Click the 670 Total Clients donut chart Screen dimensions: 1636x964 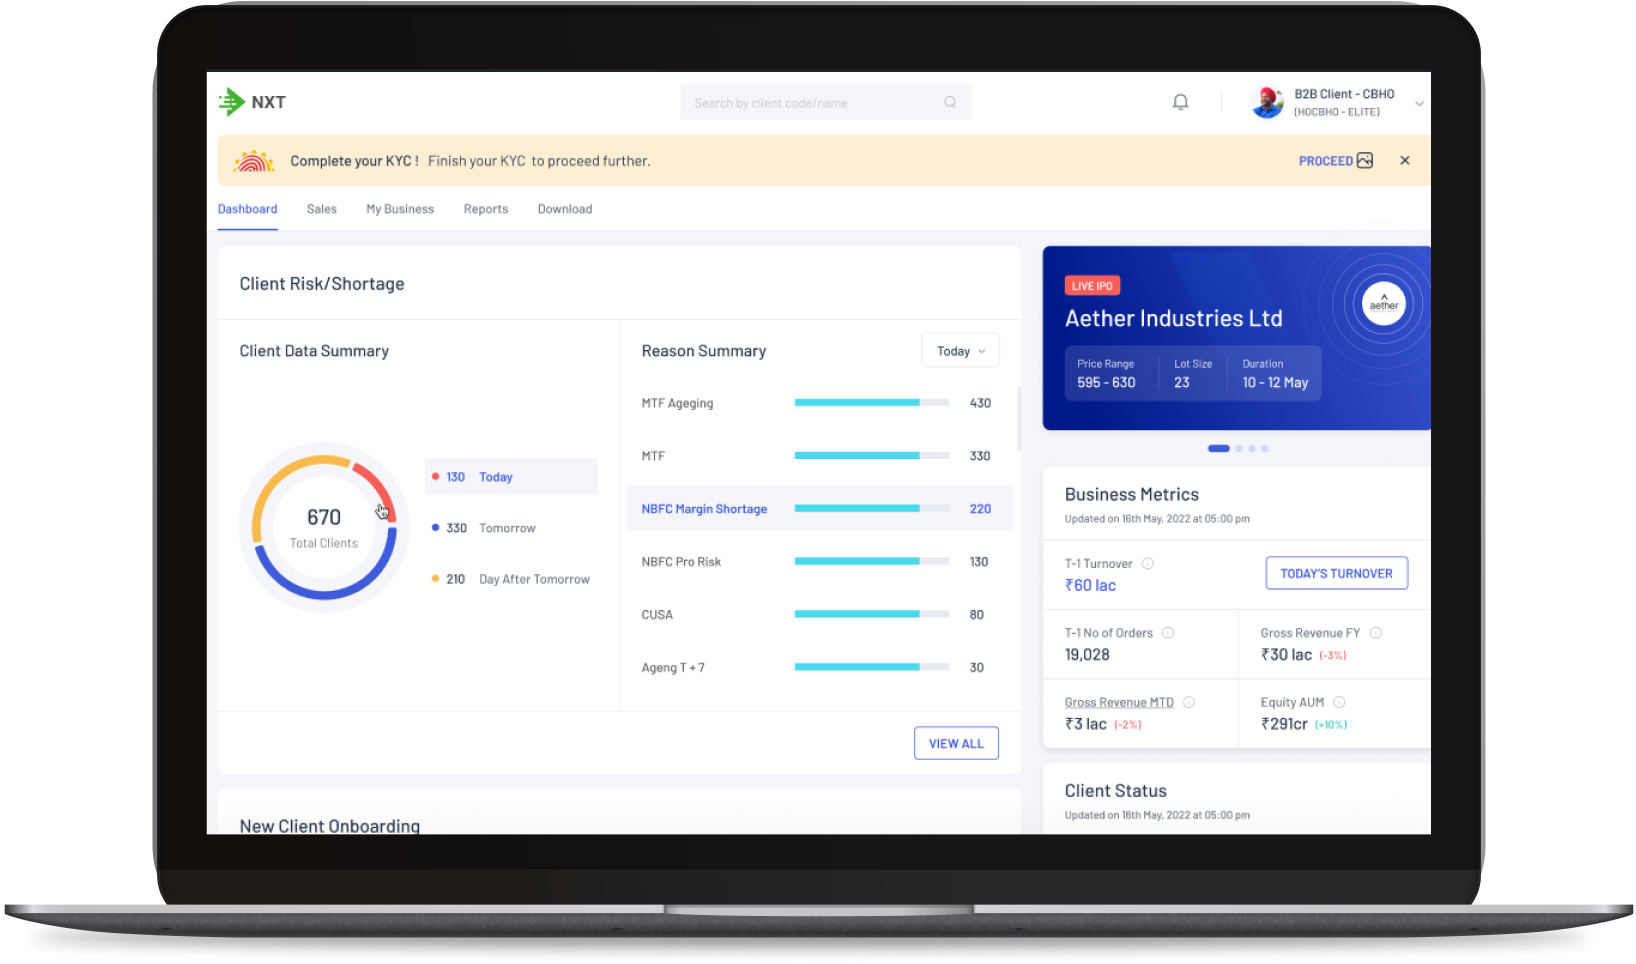(x=324, y=527)
